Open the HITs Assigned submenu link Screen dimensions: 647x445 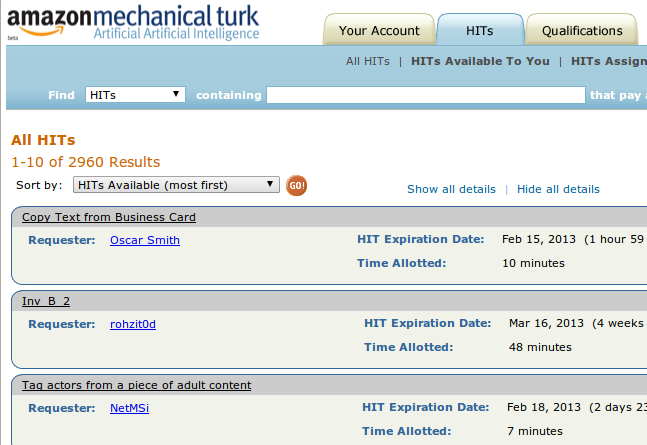[x=609, y=61]
